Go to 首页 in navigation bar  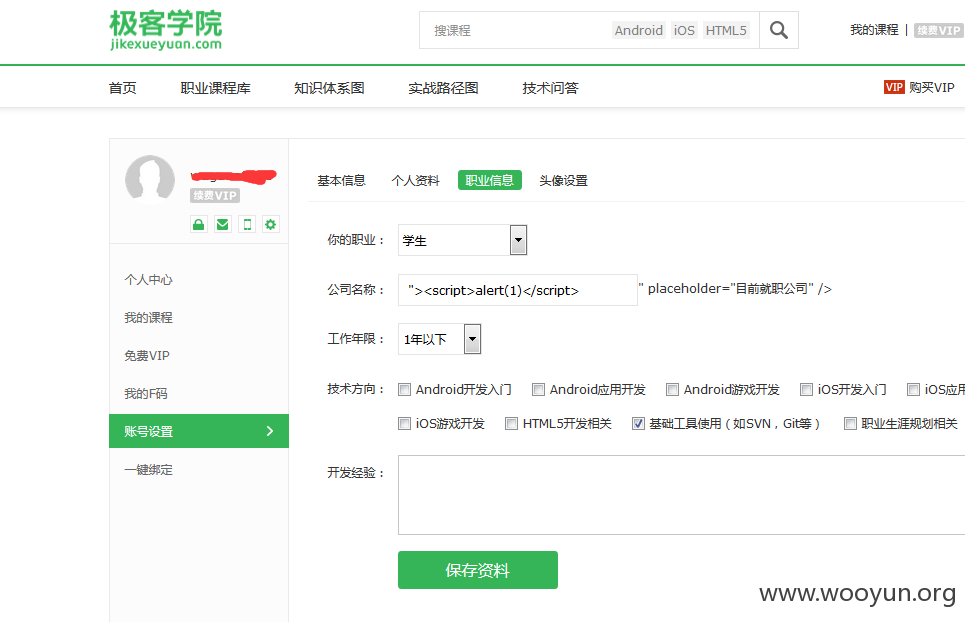pyautogui.click(x=122, y=88)
